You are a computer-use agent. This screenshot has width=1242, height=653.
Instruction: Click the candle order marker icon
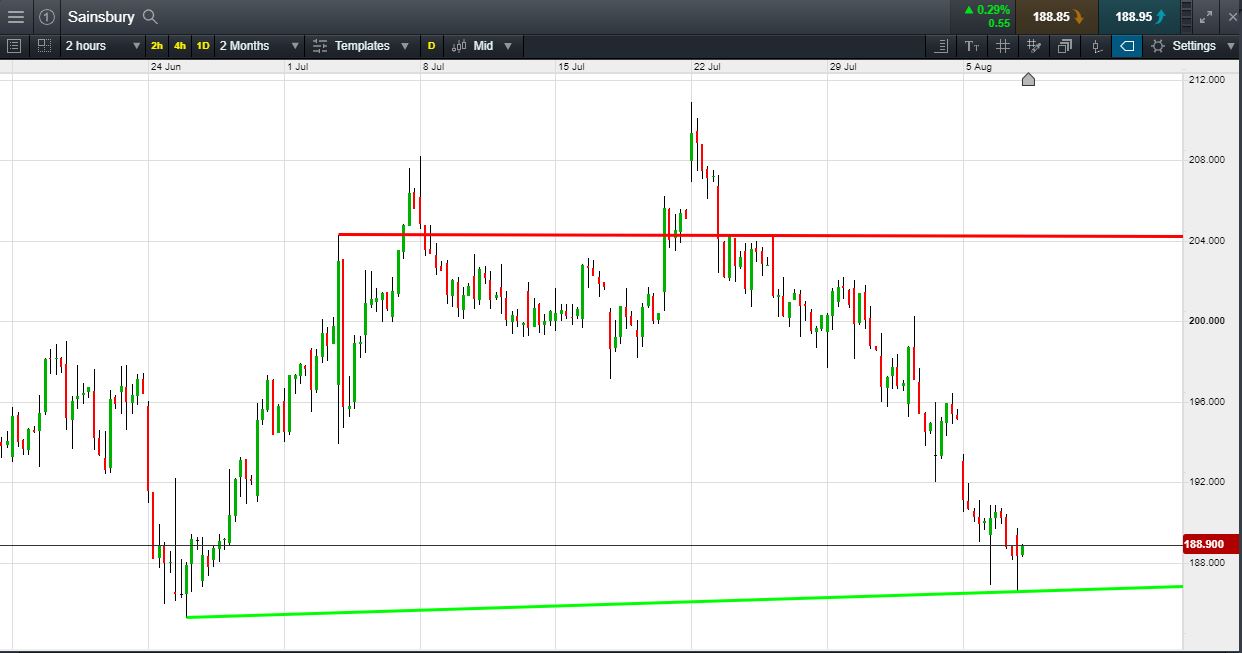[1097, 46]
